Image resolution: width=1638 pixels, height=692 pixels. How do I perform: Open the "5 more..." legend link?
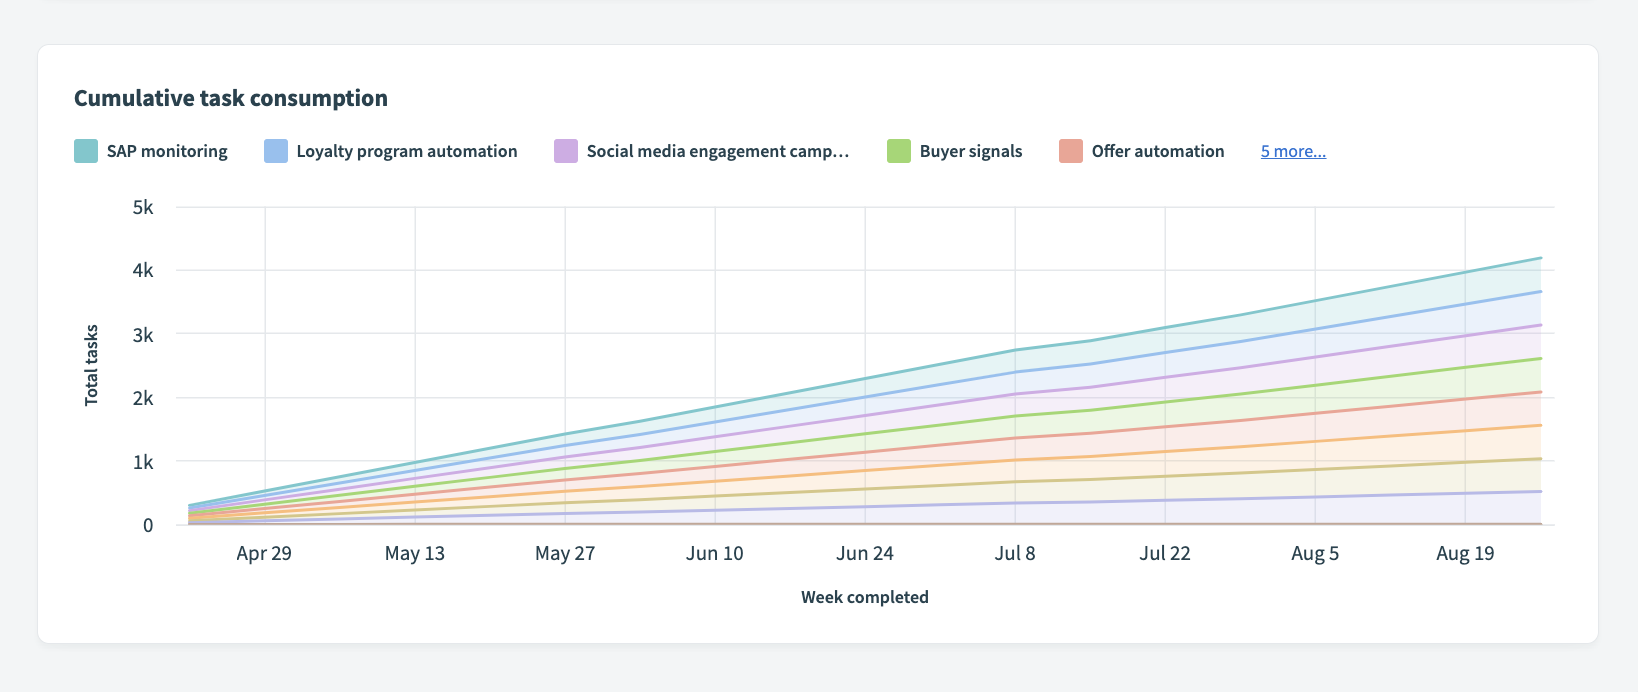[1293, 151]
